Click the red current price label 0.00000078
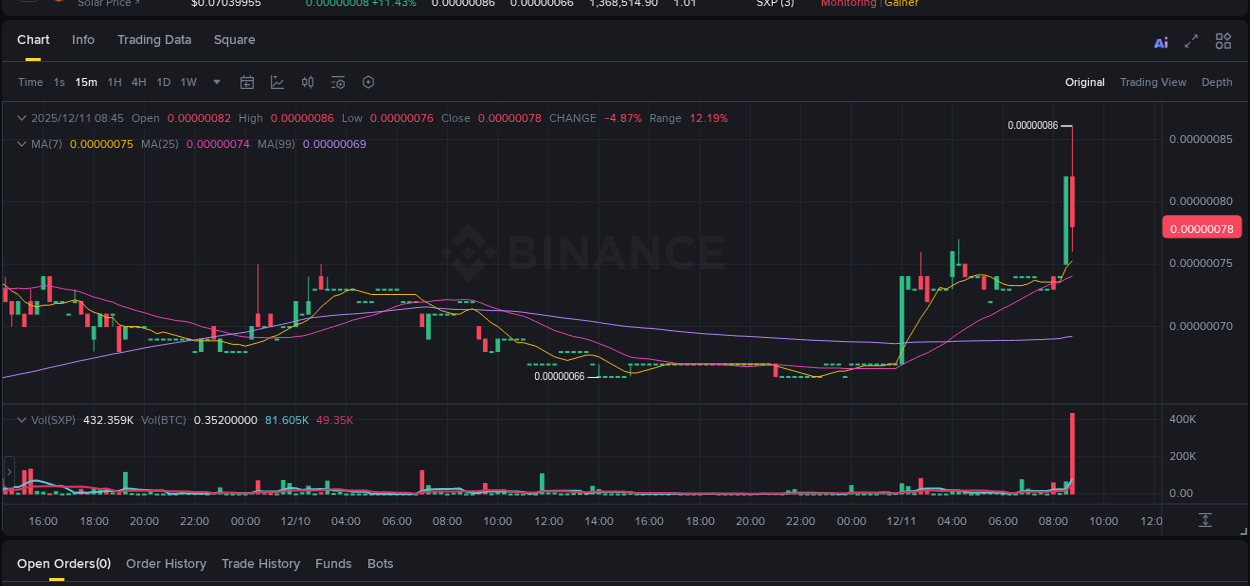 coord(1201,227)
